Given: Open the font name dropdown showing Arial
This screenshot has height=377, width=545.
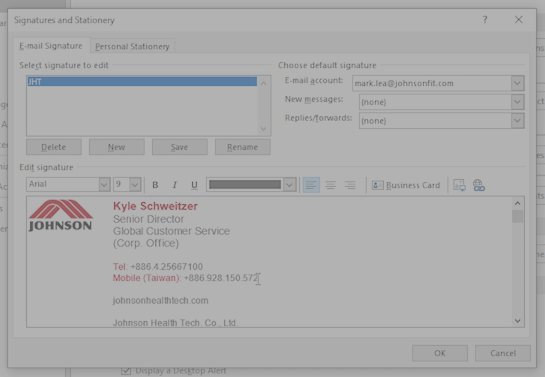Looking at the screenshot, I should [104, 185].
